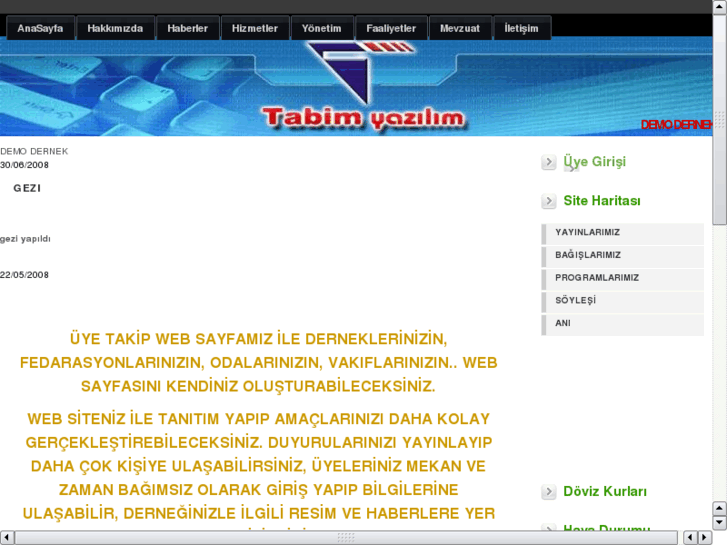Open the Mevzuat menu item
This screenshot has width=727, height=545.
click(460, 28)
